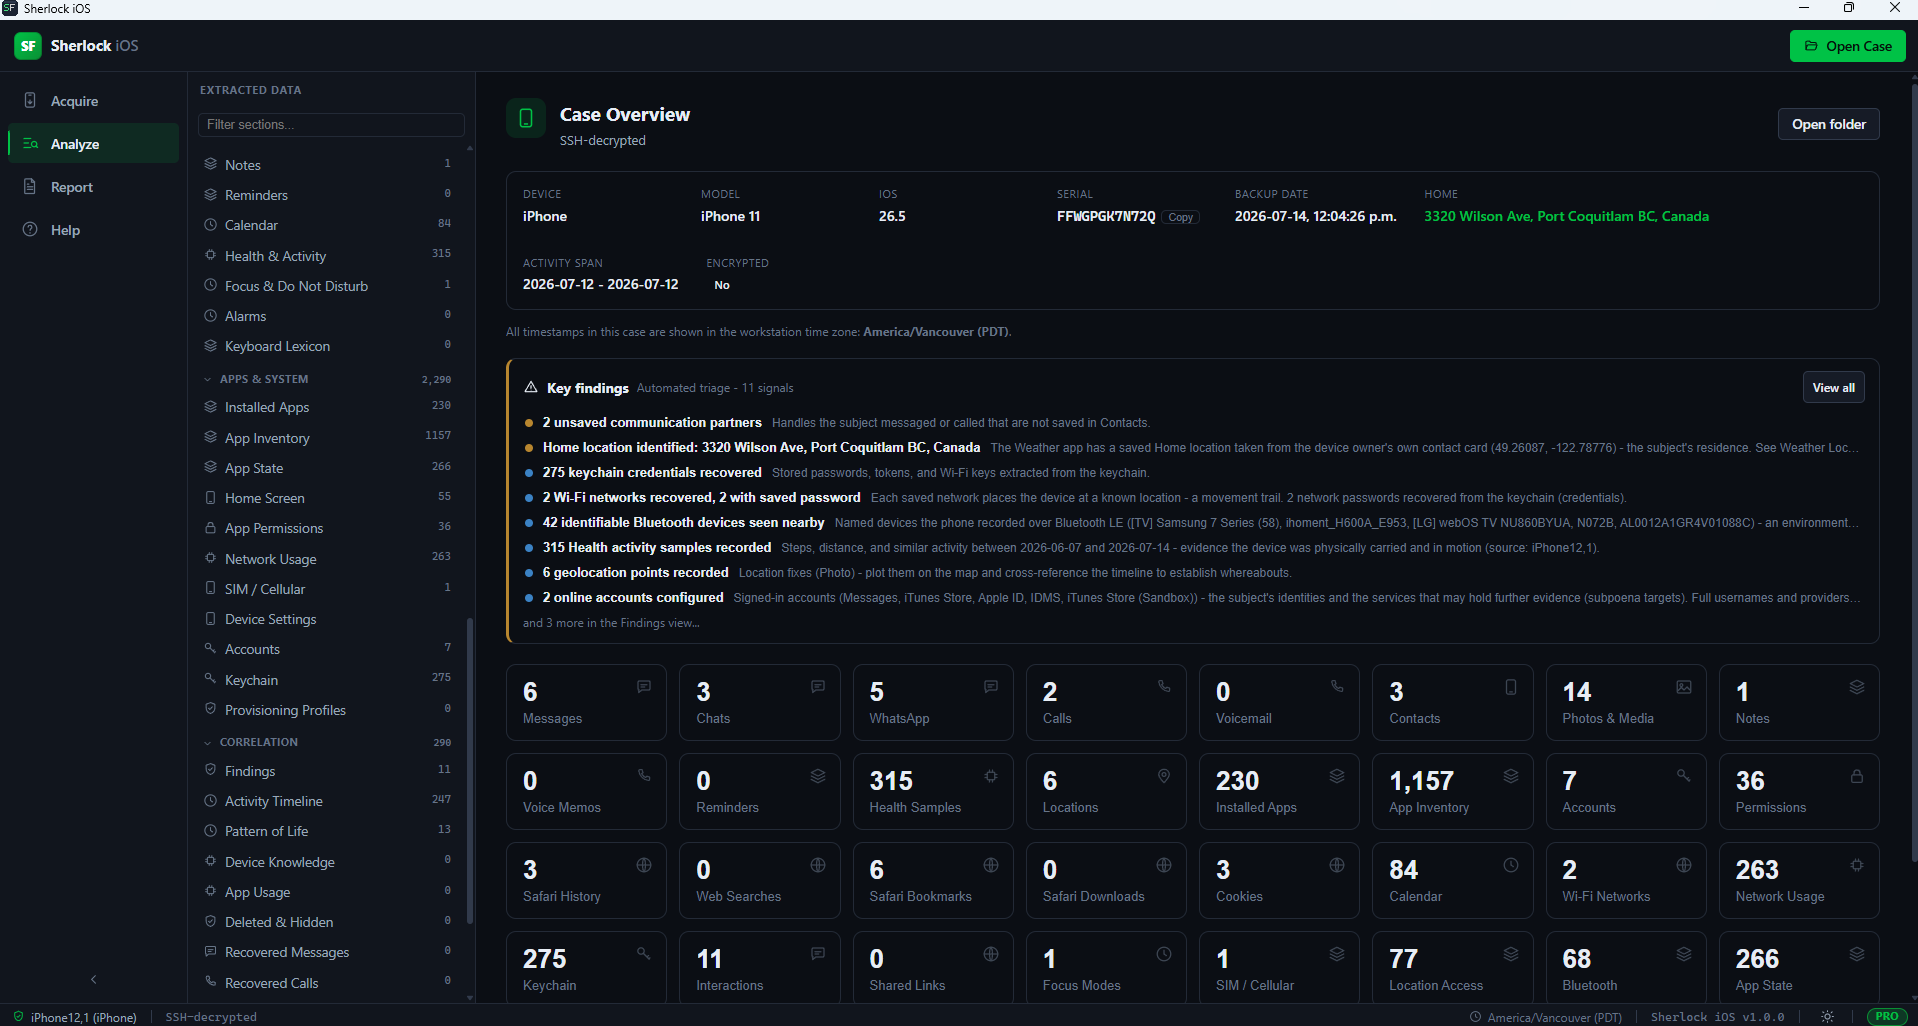
Task: Click 'and 3 more in the Findings view'
Action: 611,623
